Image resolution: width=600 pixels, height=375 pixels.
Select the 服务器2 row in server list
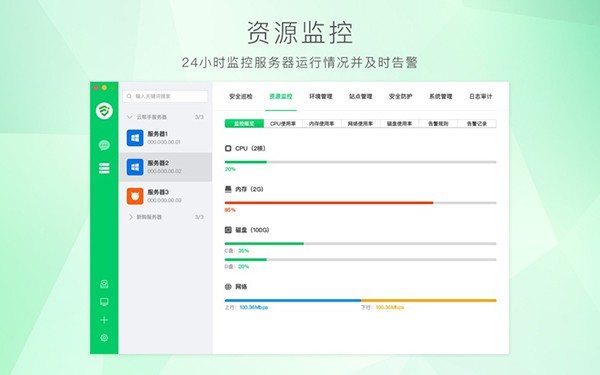[x=166, y=167]
